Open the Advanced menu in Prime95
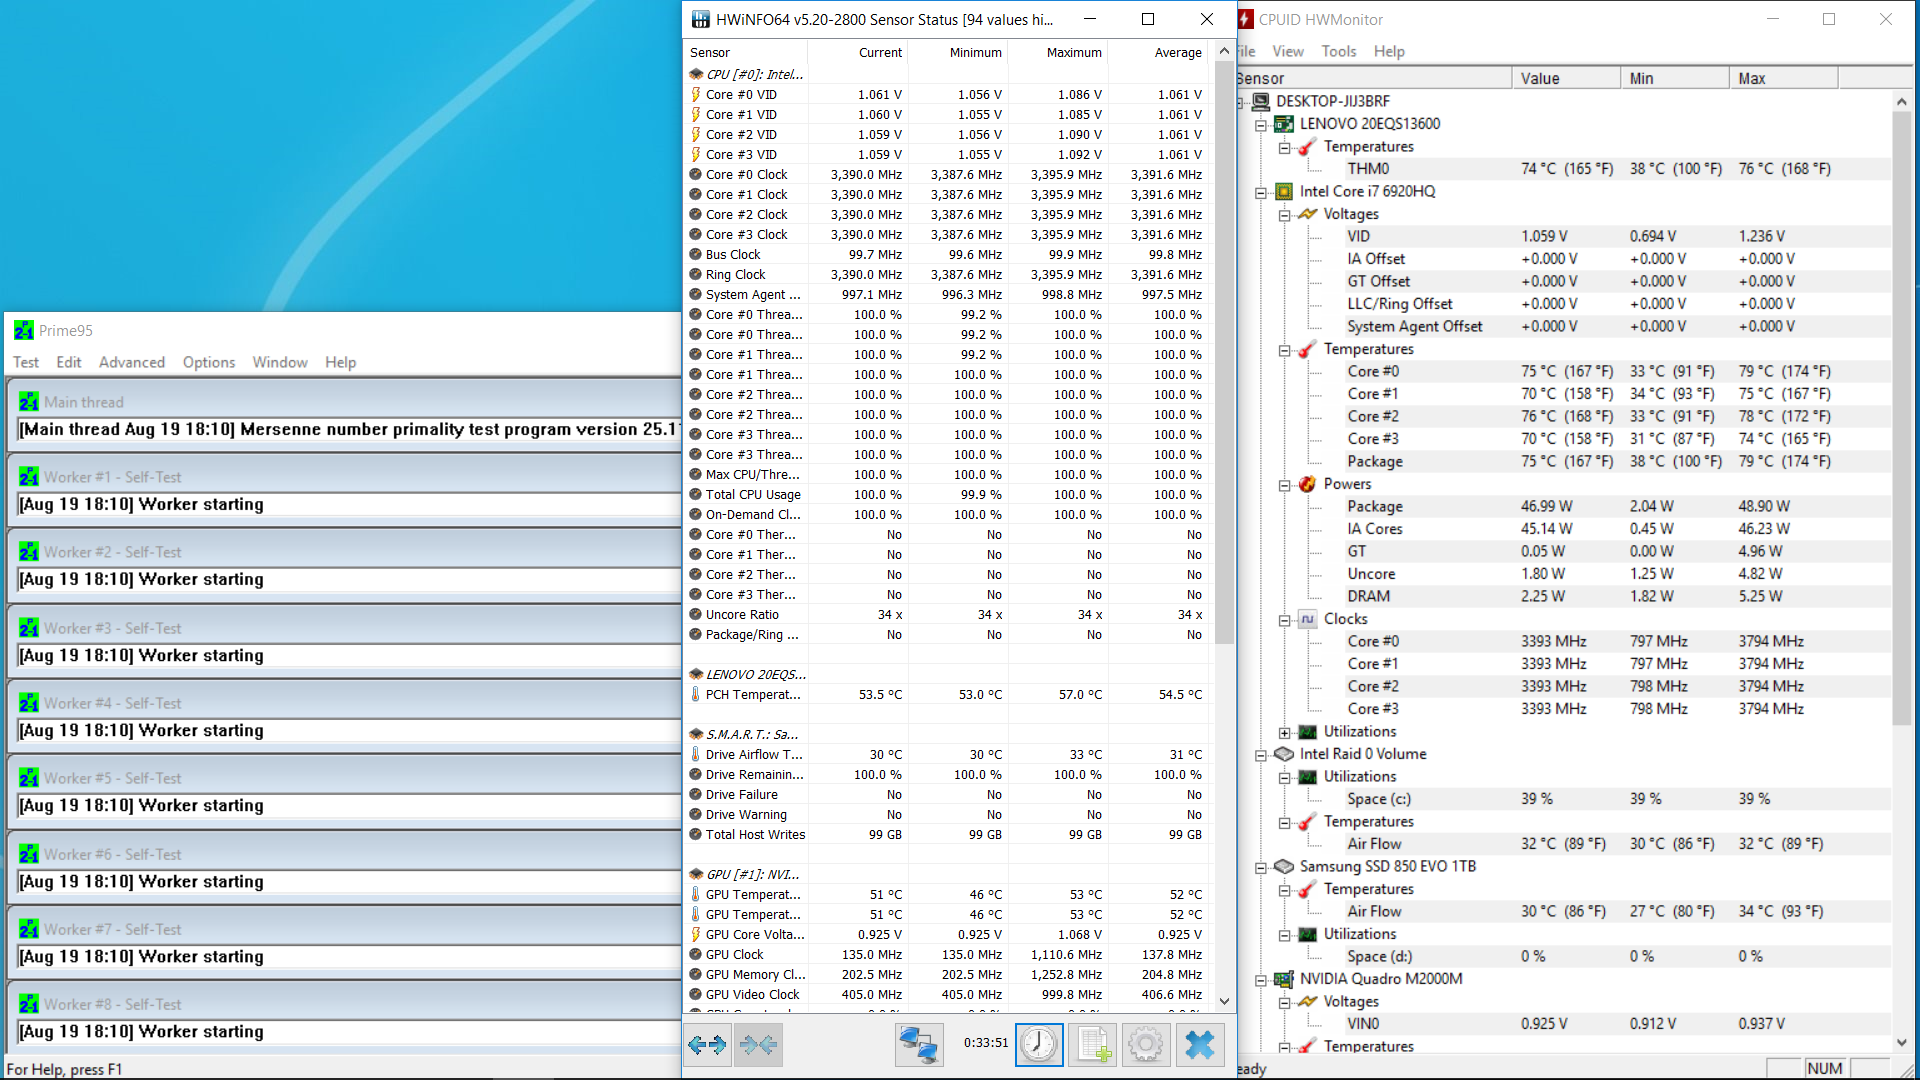 pyautogui.click(x=132, y=362)
